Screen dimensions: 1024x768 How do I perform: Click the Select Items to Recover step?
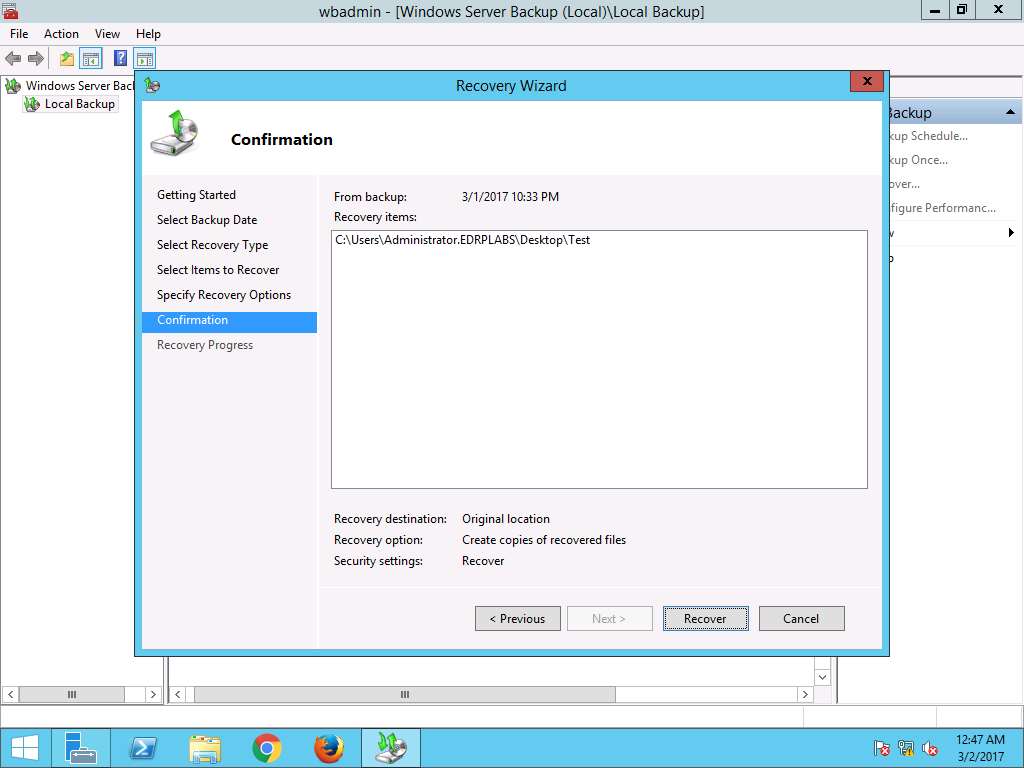(x=217, y=270)
